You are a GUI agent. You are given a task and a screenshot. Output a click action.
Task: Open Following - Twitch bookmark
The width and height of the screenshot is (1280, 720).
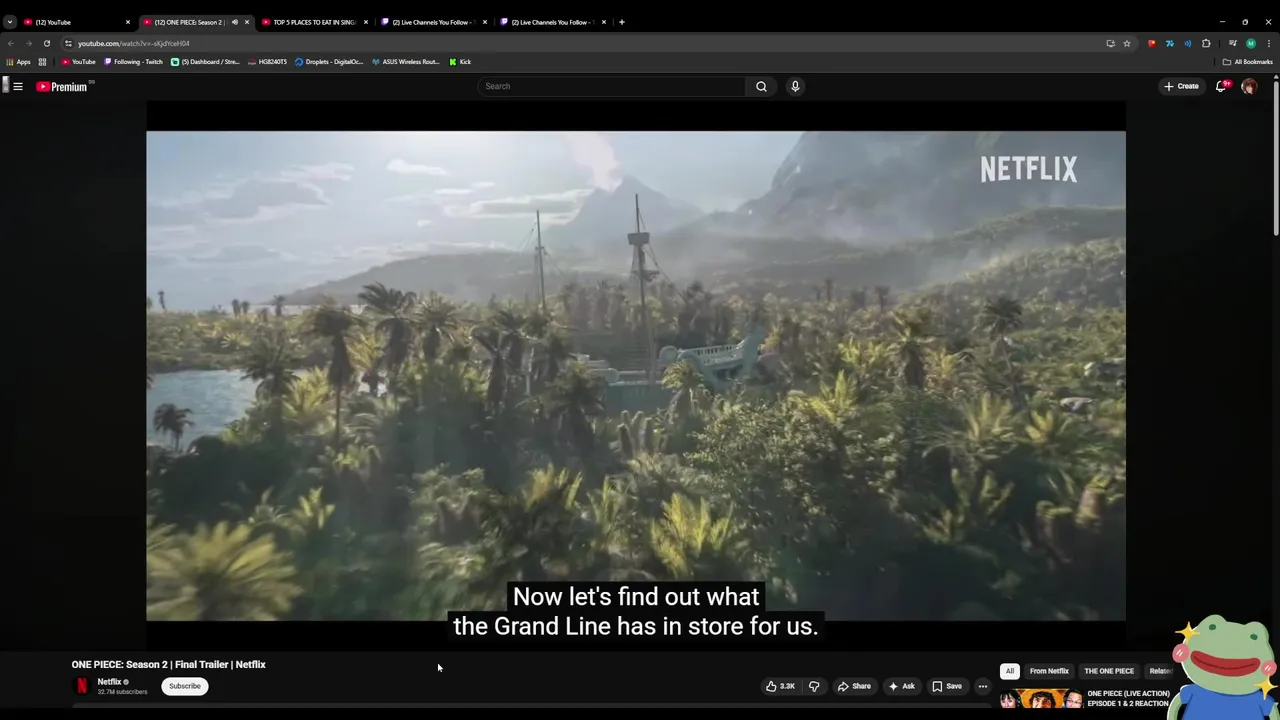(x=133, y=62)
